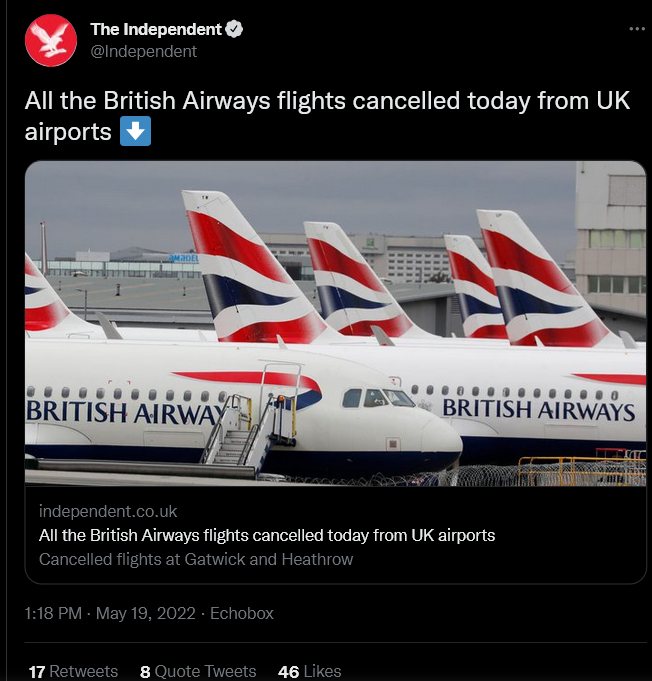Open the article headline in the link card
The height and width of the screenshot is (681, 652).
point(267,535)
